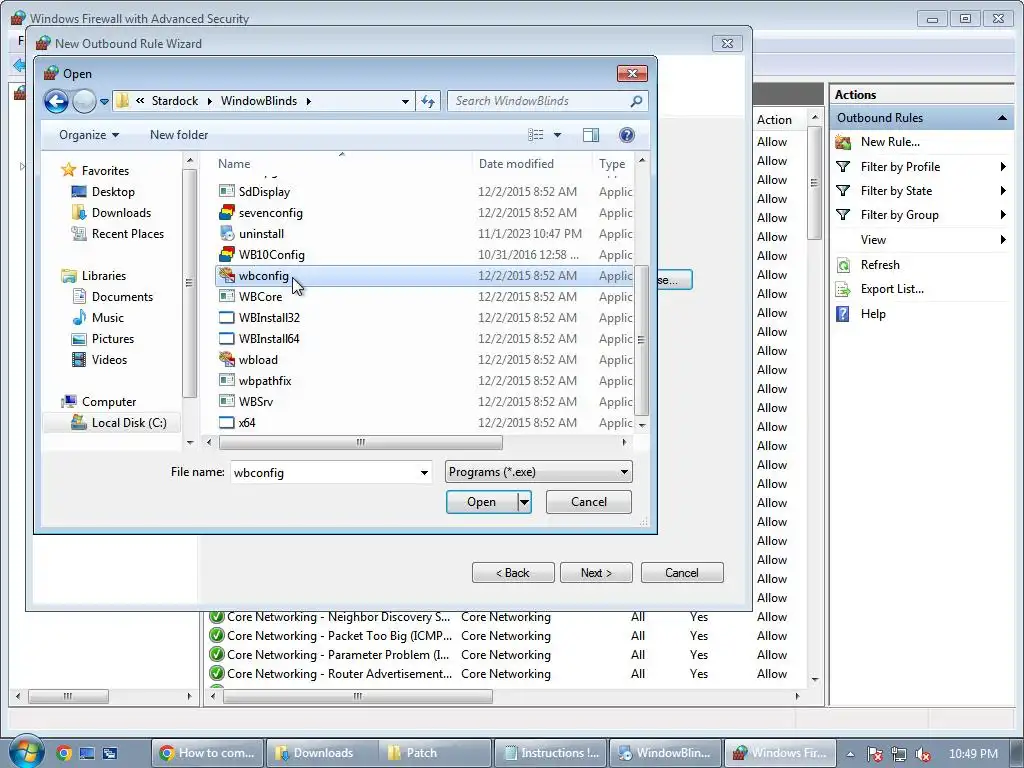The width and height of the screenshot is (1024, 768).
Task: Select the wbconfig file icon
Action: click(x=227, y=275)
